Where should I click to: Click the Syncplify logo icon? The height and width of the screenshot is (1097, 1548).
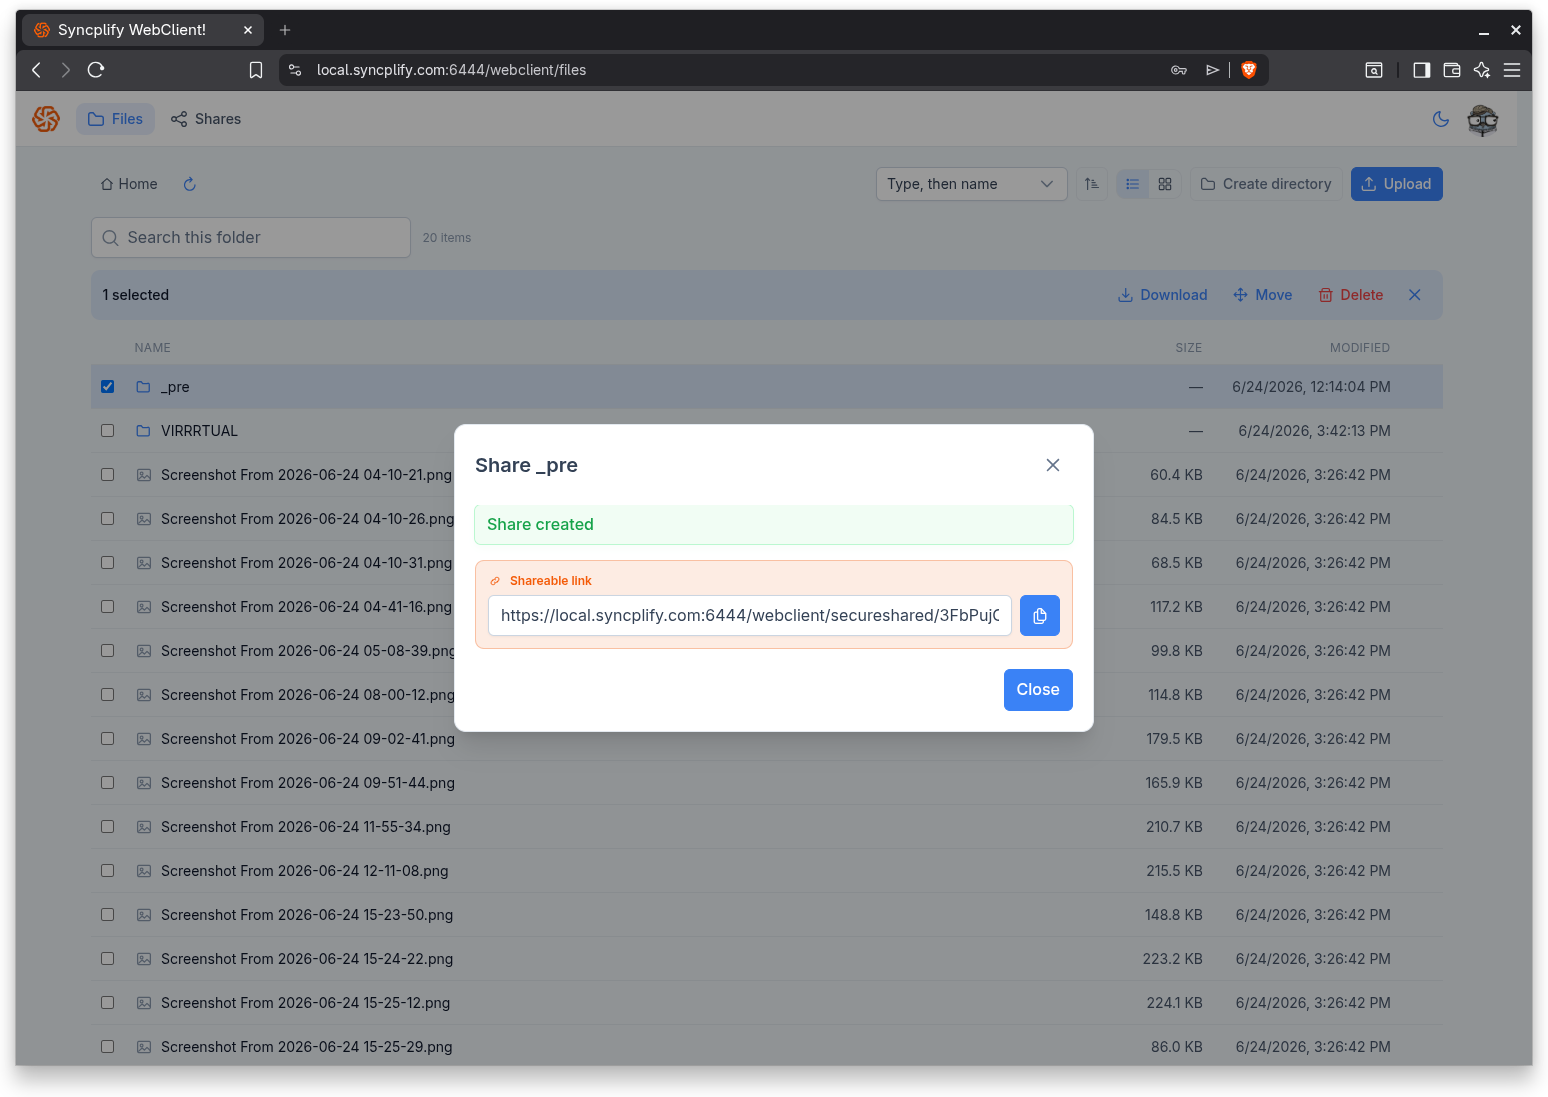coord(46,119)
